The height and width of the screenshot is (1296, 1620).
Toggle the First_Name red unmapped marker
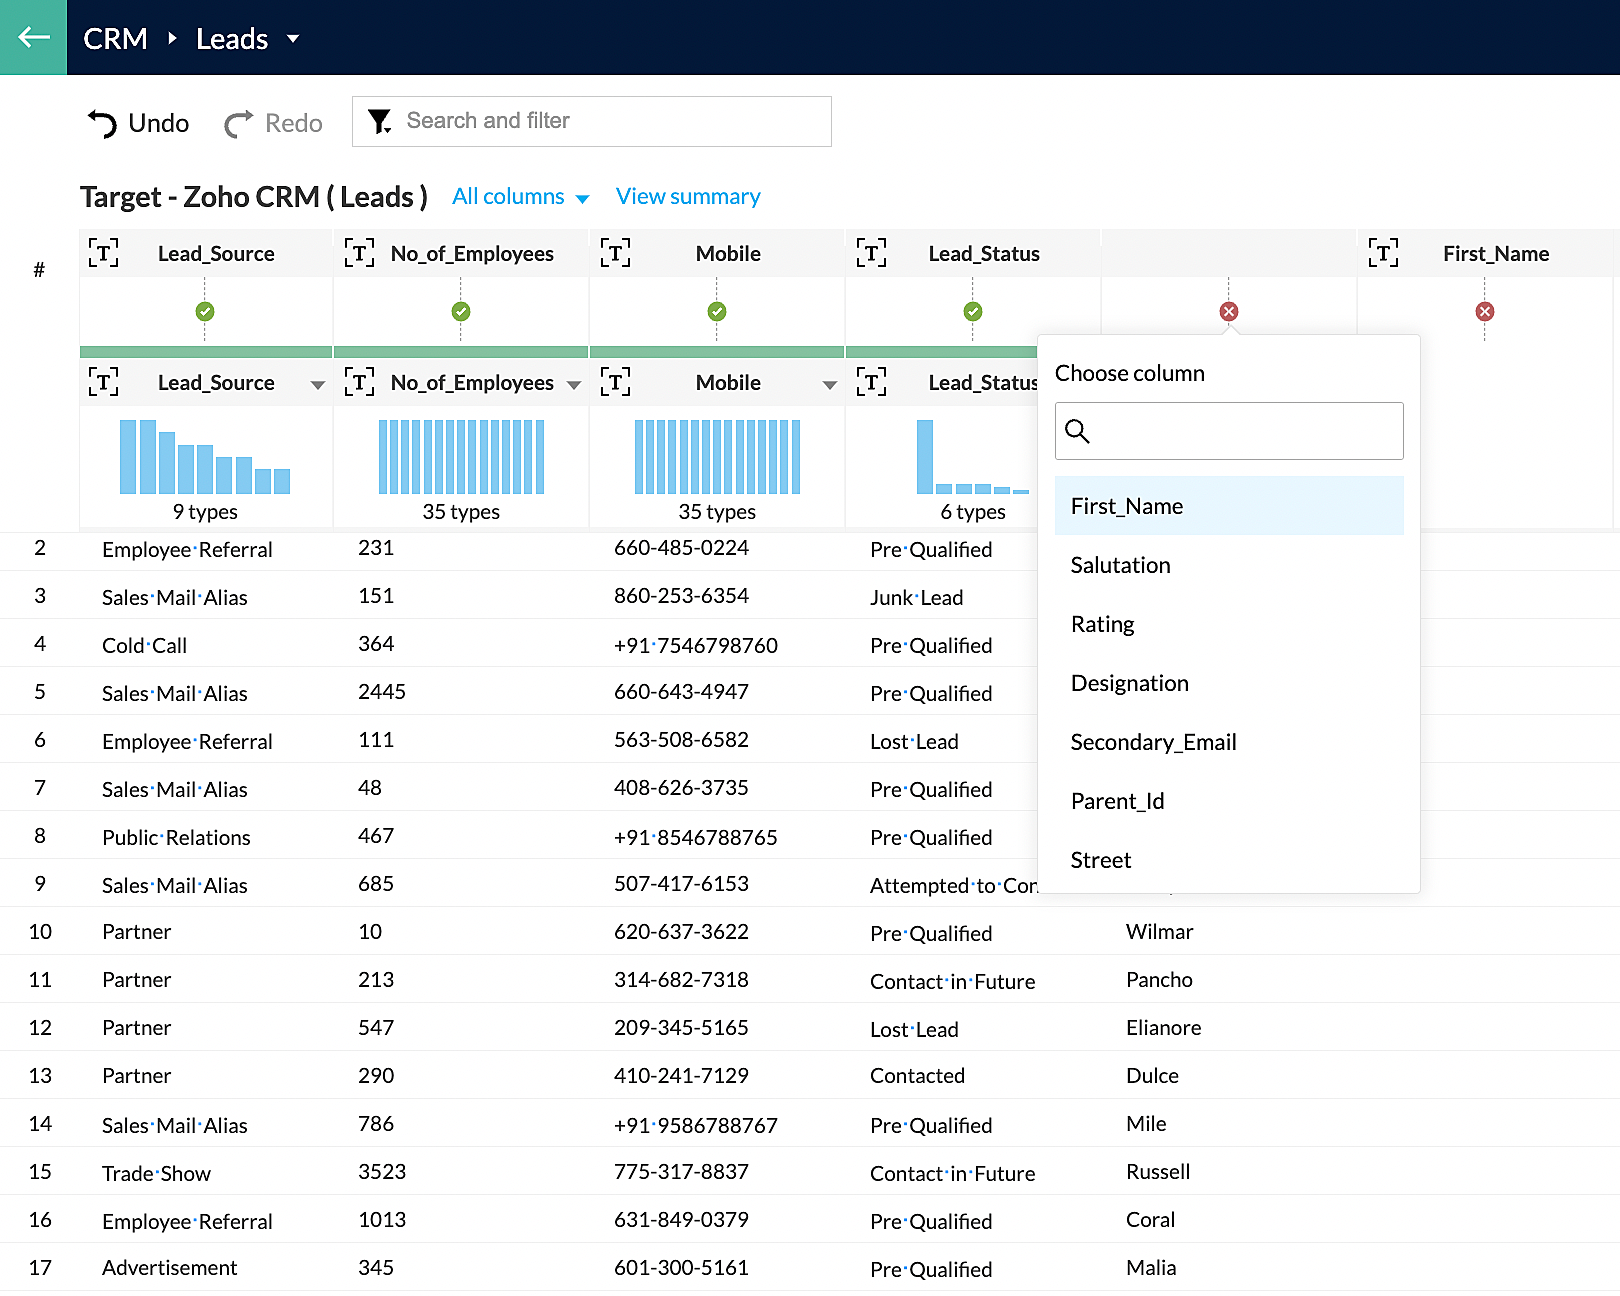(x=1485, y=312)
